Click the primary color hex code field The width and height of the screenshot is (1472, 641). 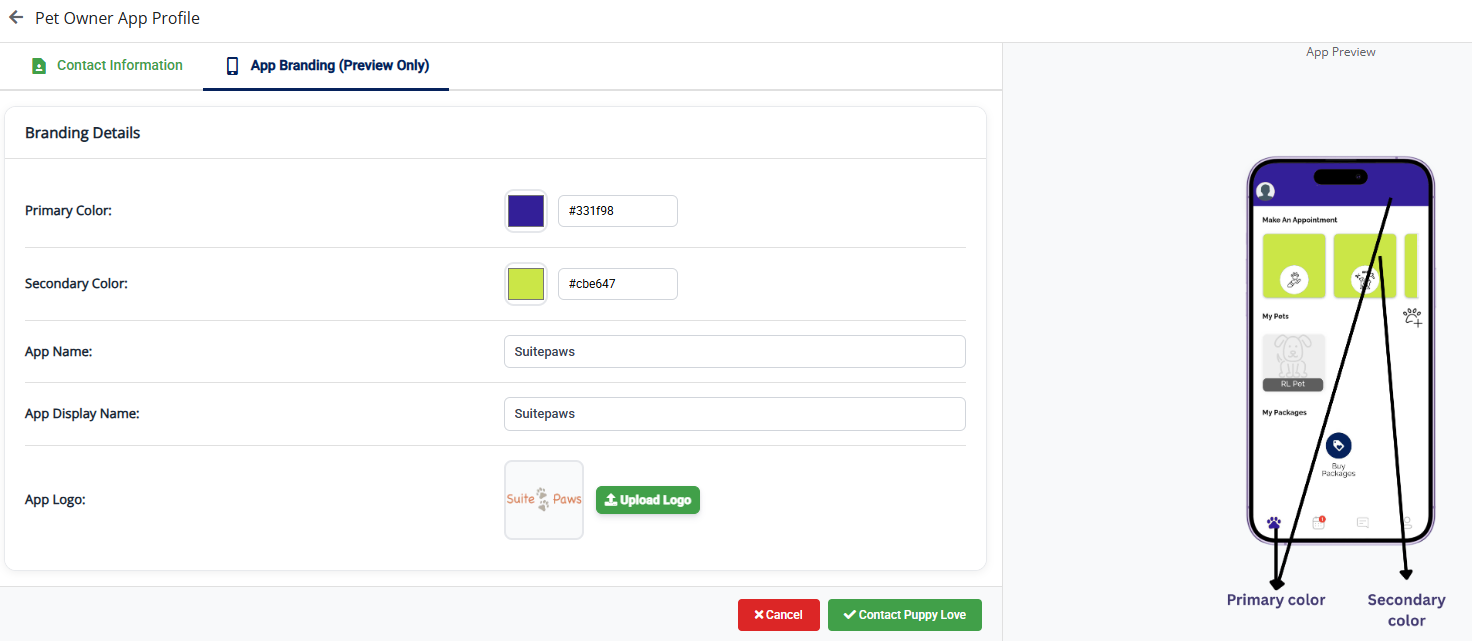tap(617, 211)
